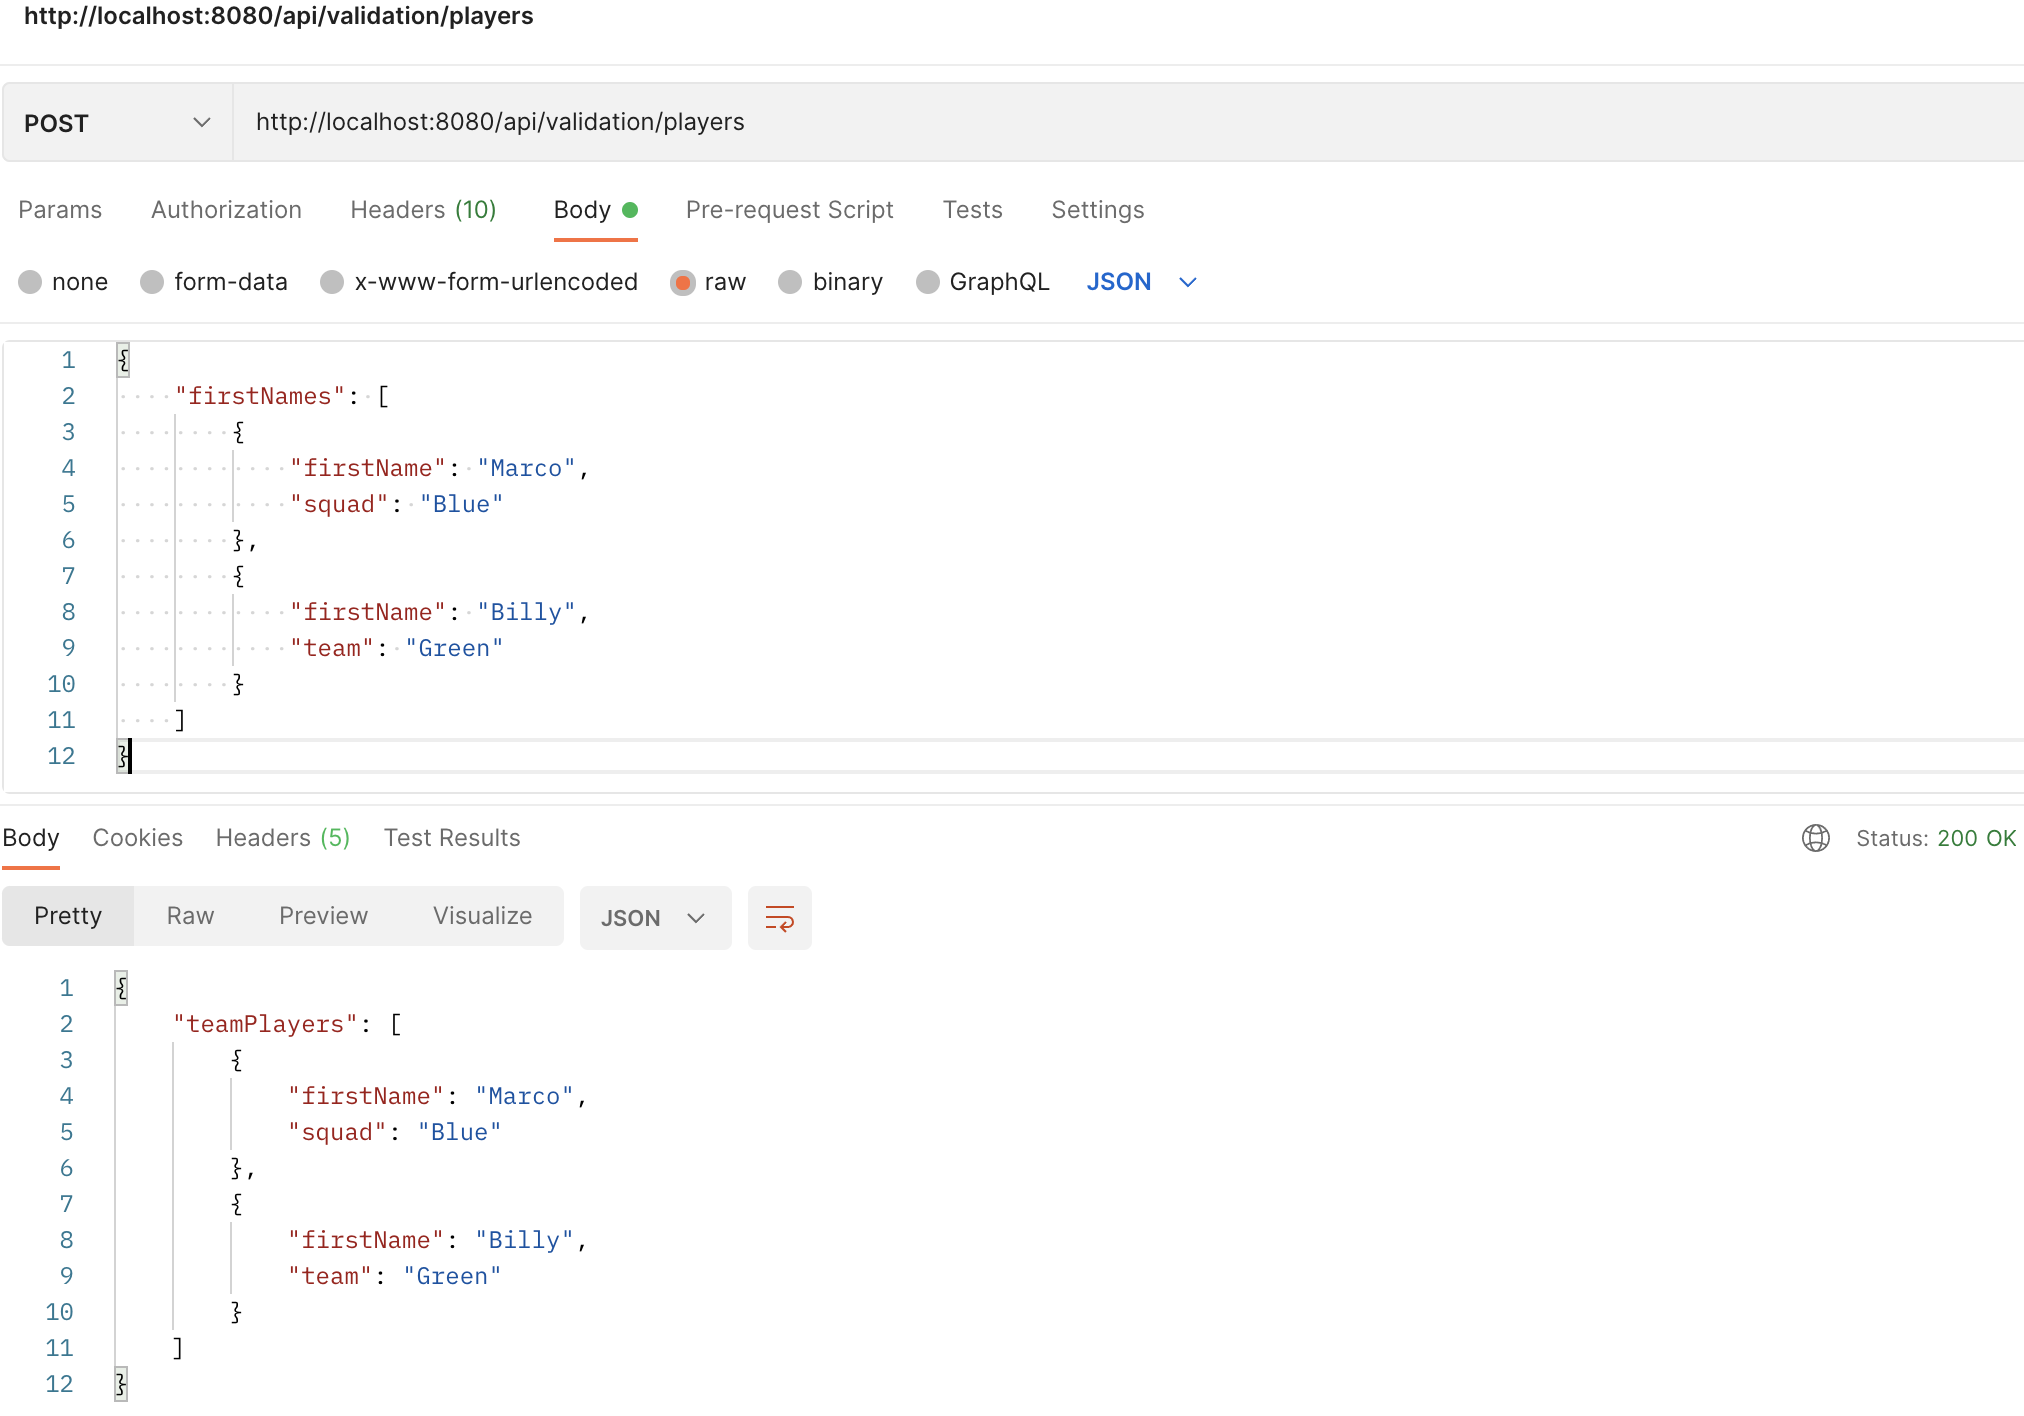Choose the Preview response view
Screen dimensions: 2024x1416
pos(323,916)
